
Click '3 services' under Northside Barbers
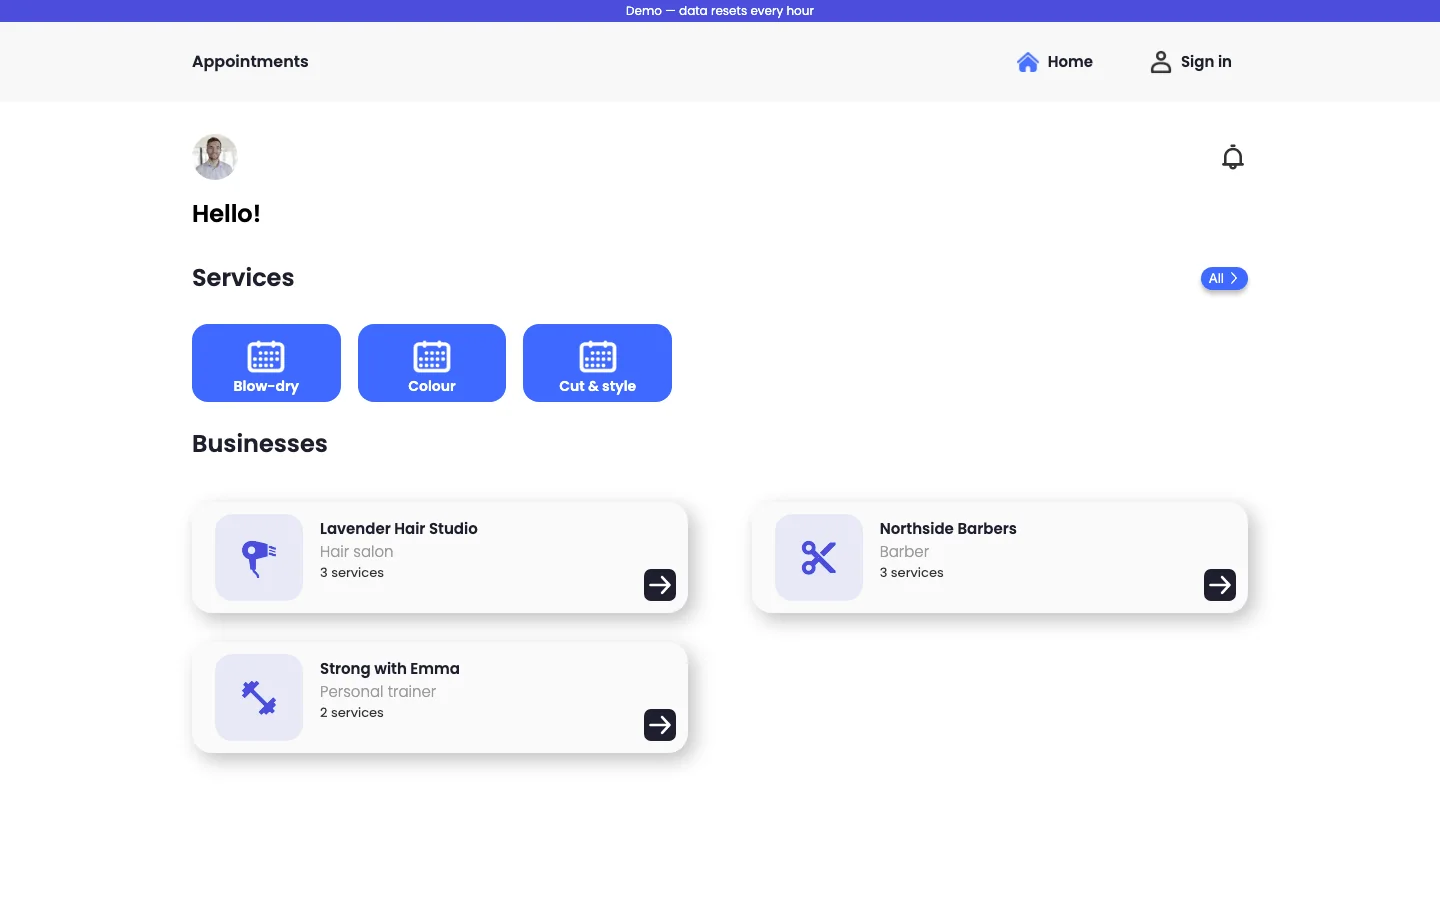pos(912,573)
